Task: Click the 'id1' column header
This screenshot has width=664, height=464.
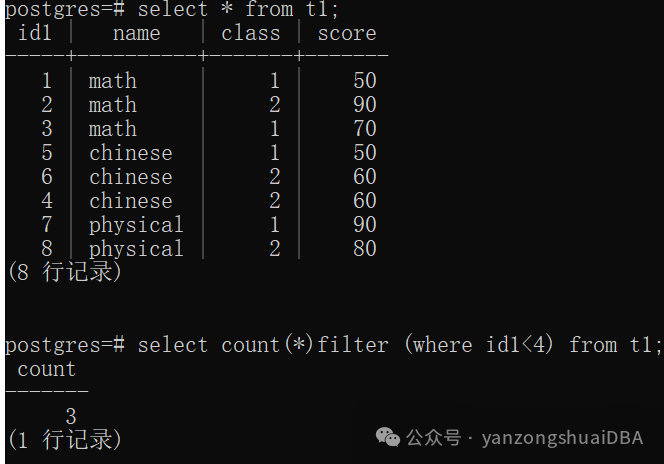Action: pyautogui.click(x=35, y=33)
